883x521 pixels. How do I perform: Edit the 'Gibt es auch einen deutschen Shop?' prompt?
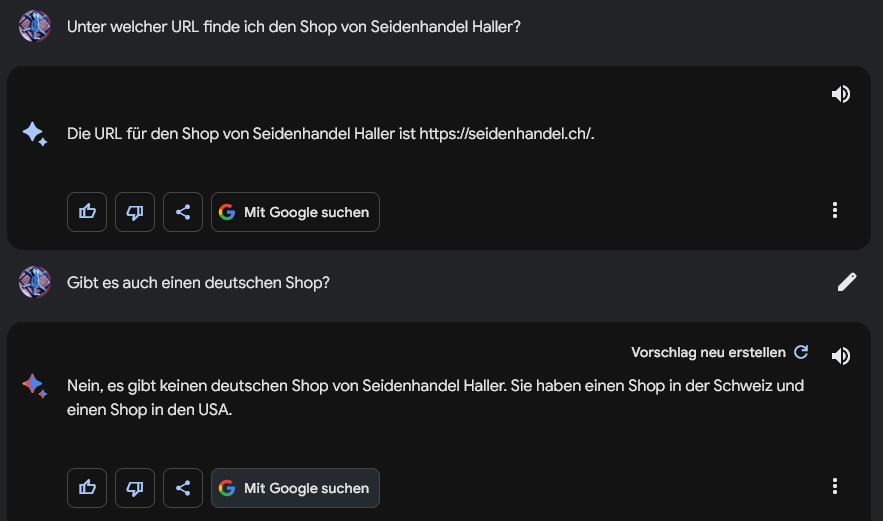(x=846, y=282)
